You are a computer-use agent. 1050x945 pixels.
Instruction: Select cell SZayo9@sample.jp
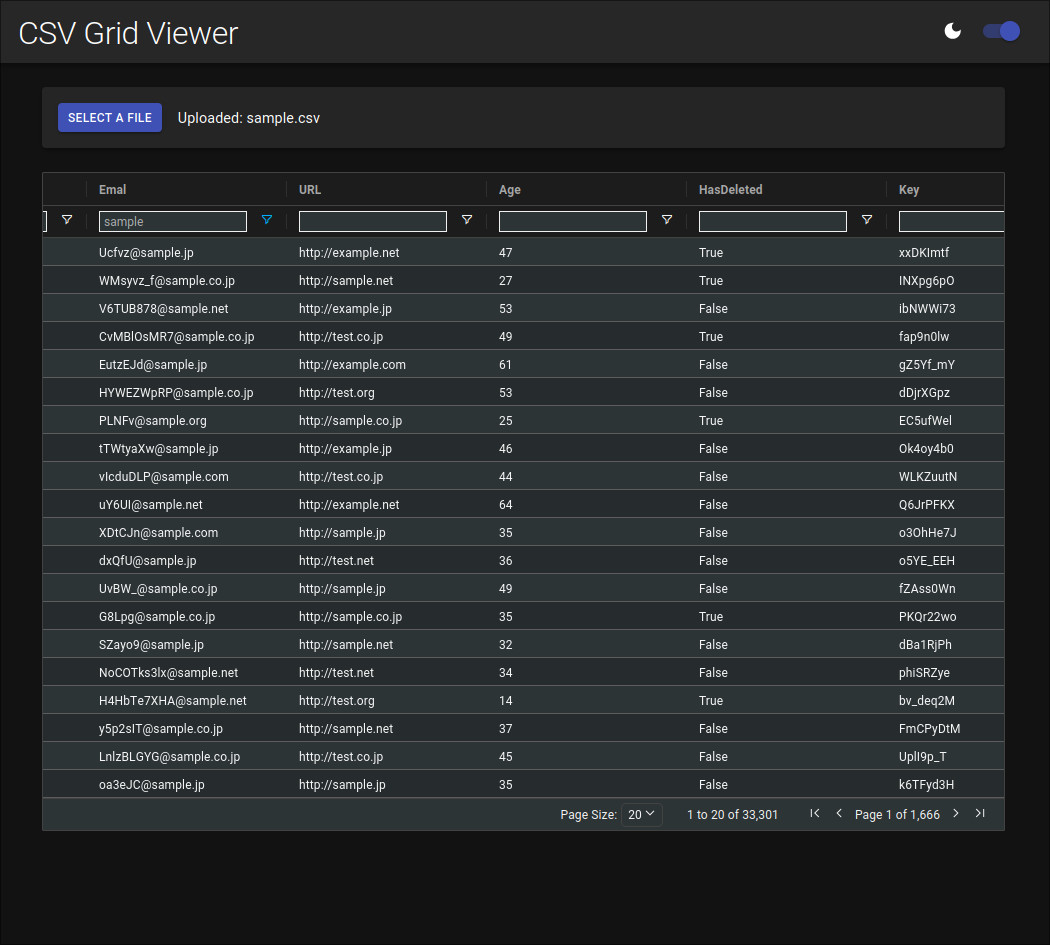(151, 645)
